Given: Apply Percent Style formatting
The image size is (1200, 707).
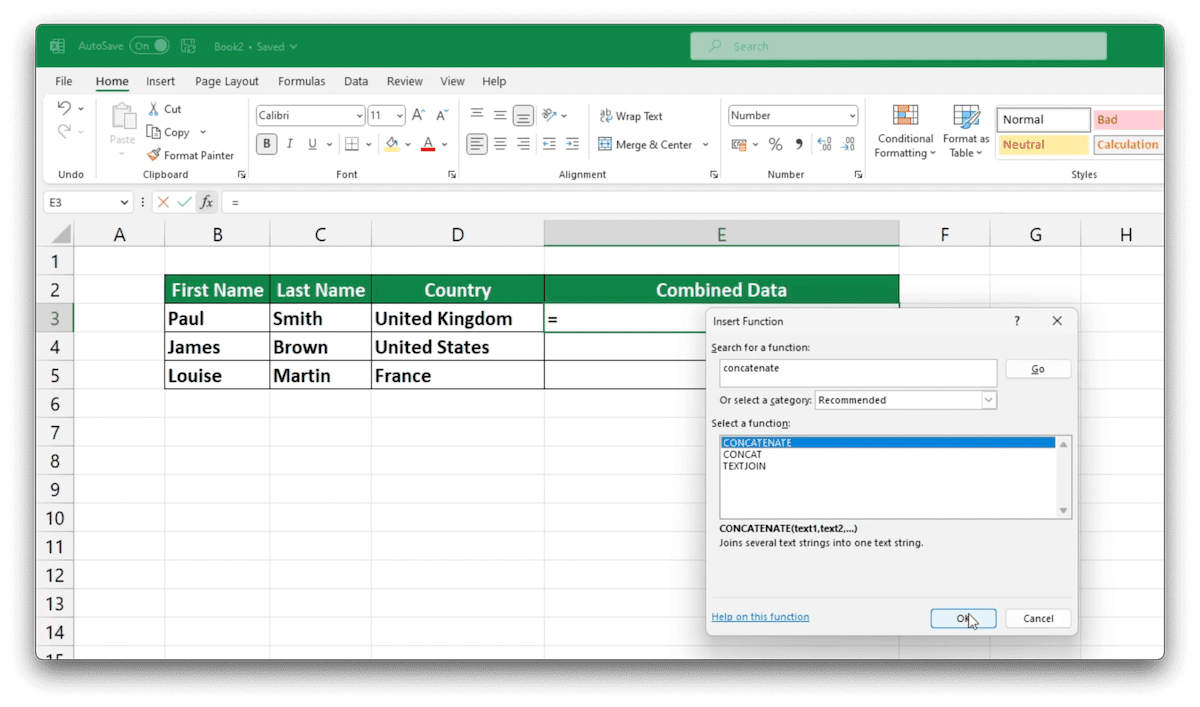Looking at the screenshot, I should pos(775,144).
